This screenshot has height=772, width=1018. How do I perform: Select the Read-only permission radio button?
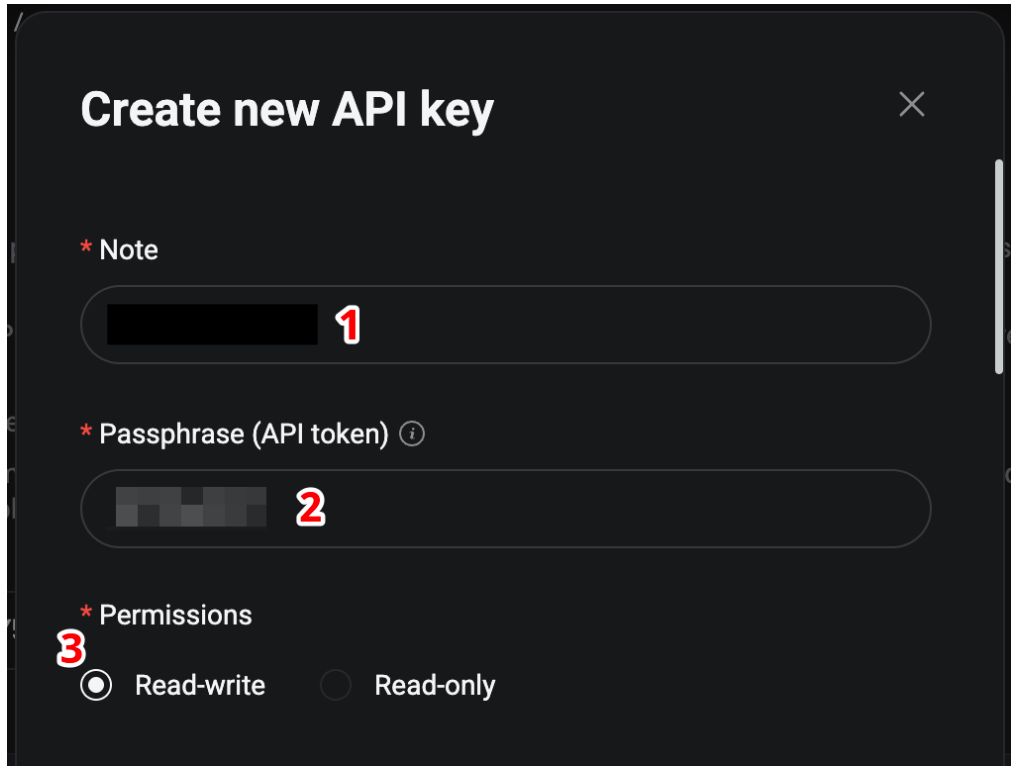336,685
